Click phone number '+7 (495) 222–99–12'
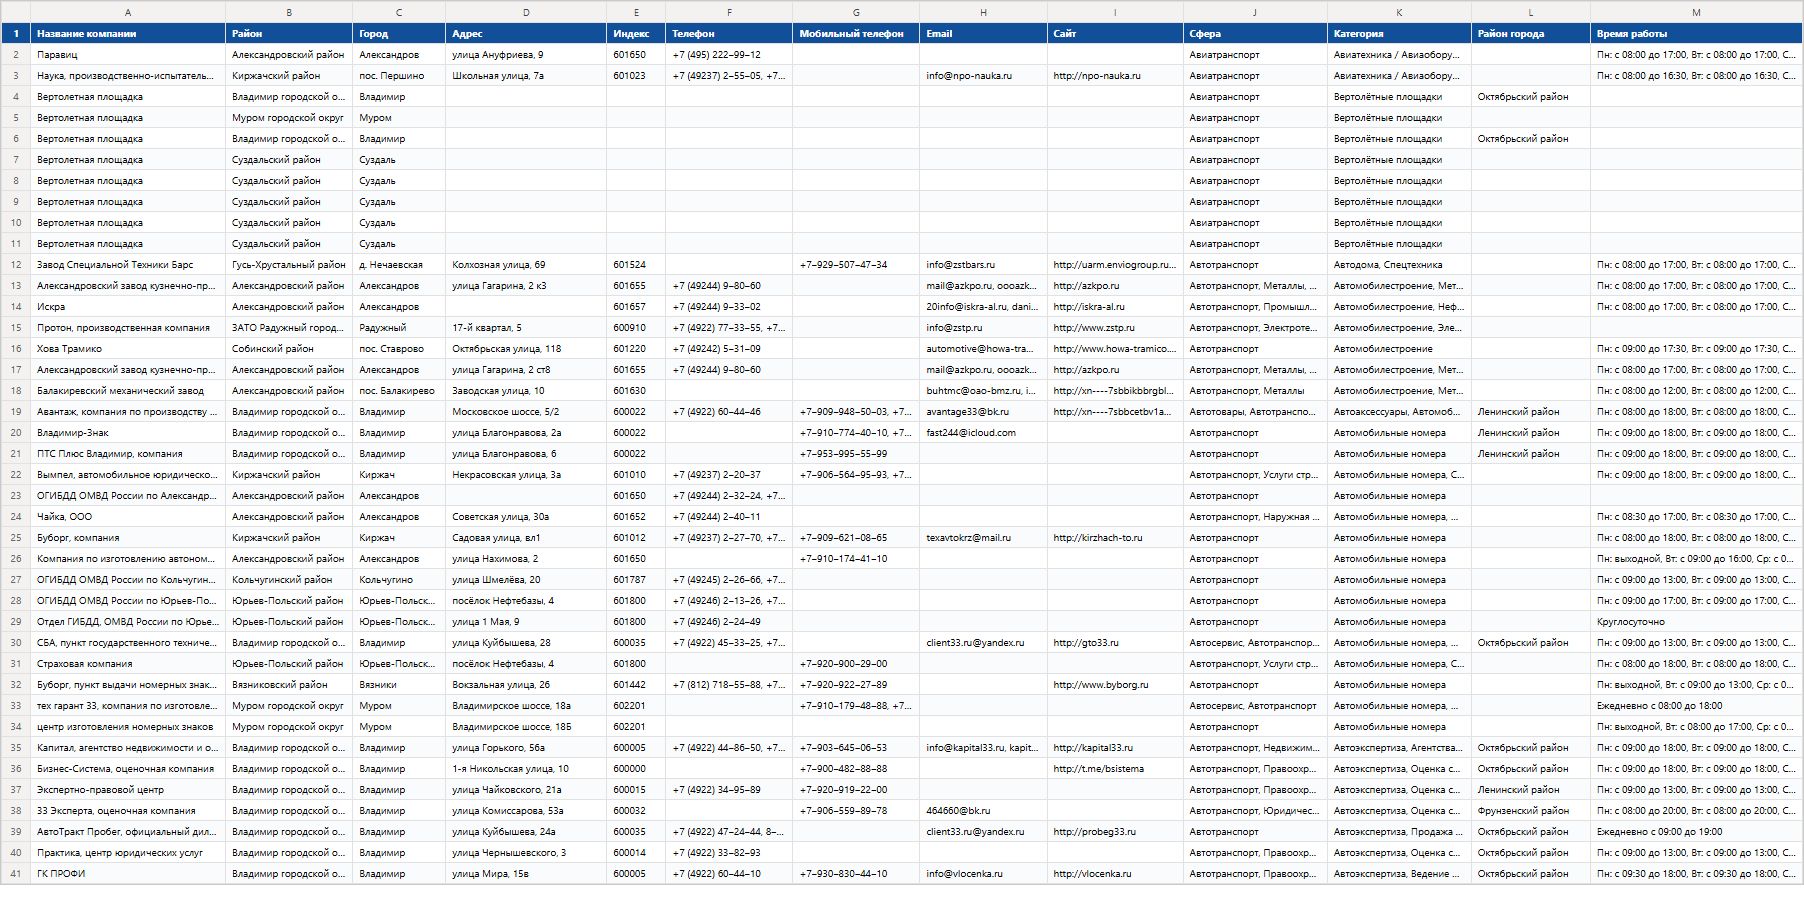This screenshot has height=902, width=1804. (x=729, y=55)
